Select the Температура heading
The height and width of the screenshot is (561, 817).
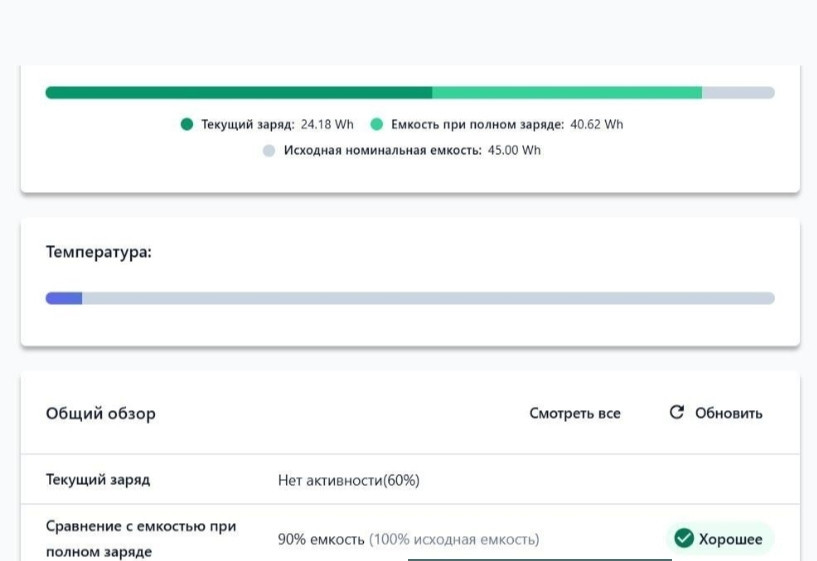coord(99,252)
